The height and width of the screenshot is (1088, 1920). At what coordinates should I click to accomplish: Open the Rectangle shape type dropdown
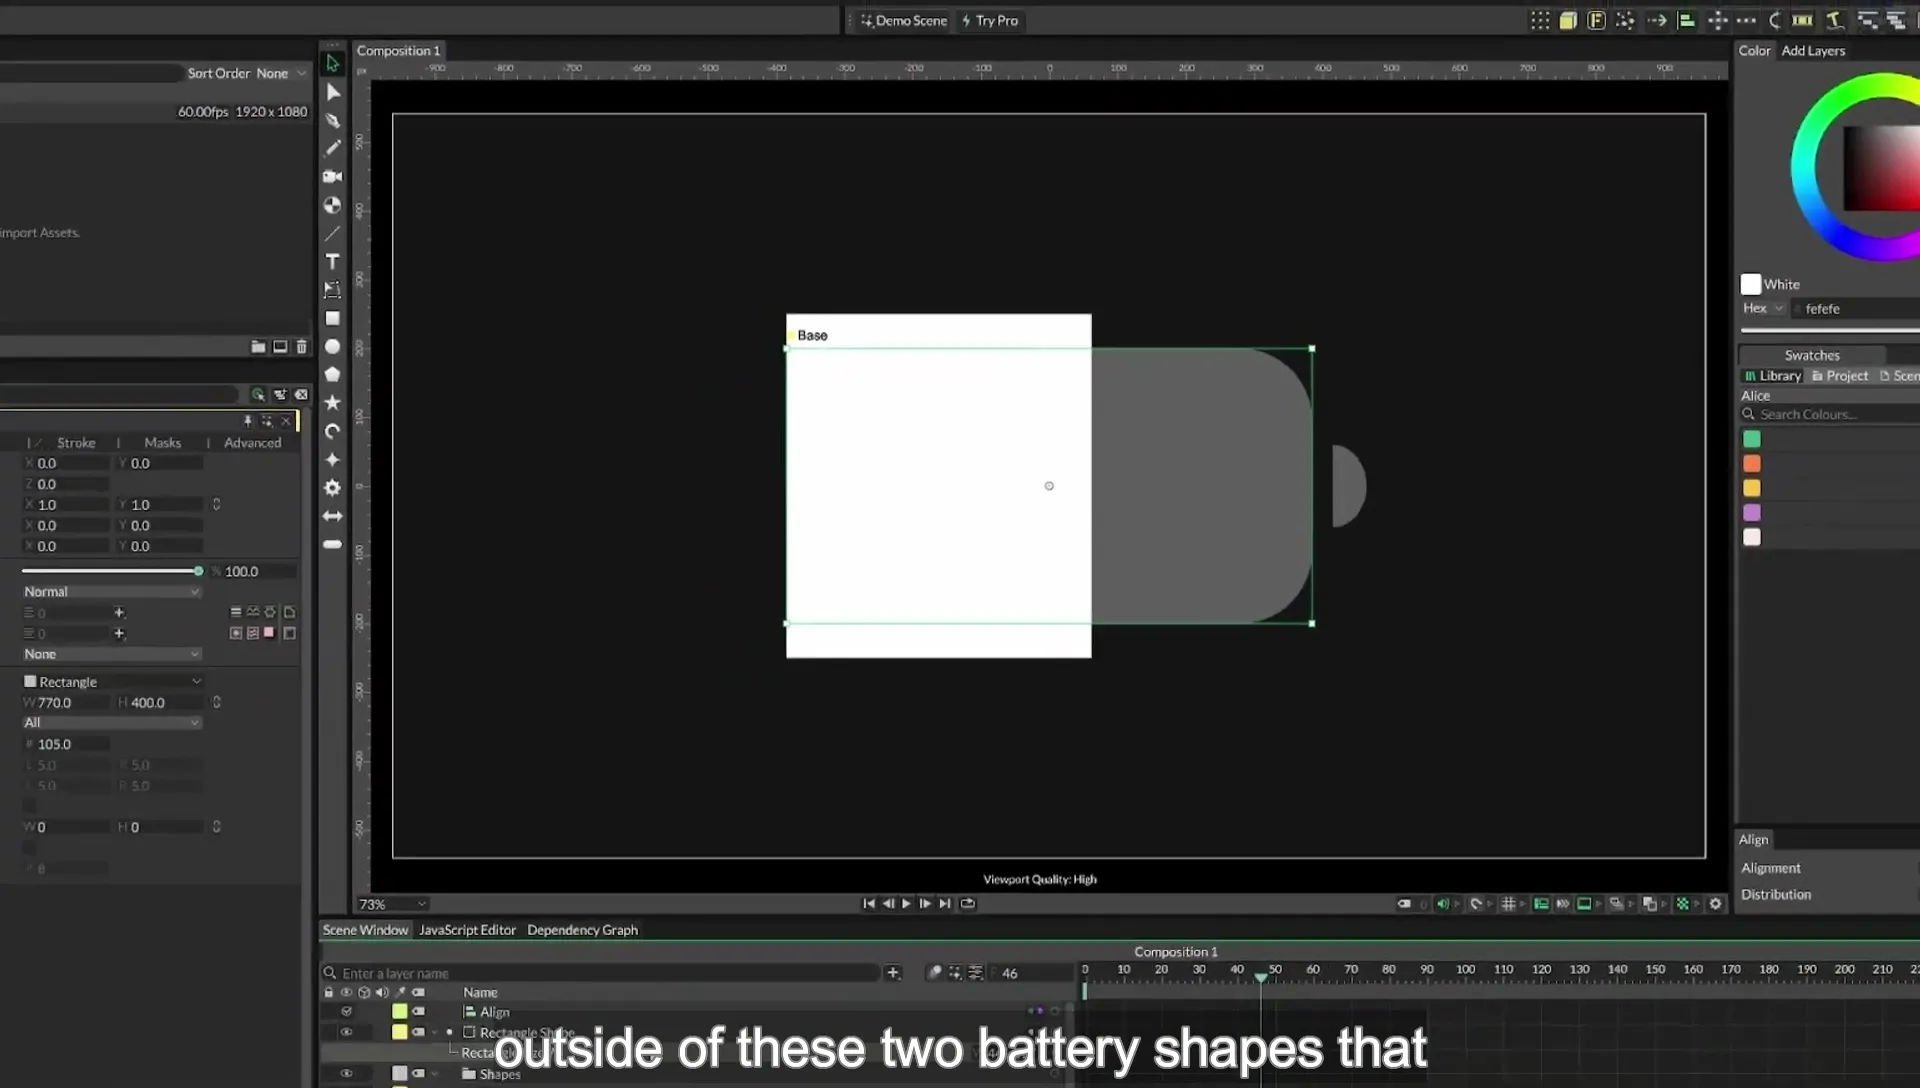tap(112, 682)
